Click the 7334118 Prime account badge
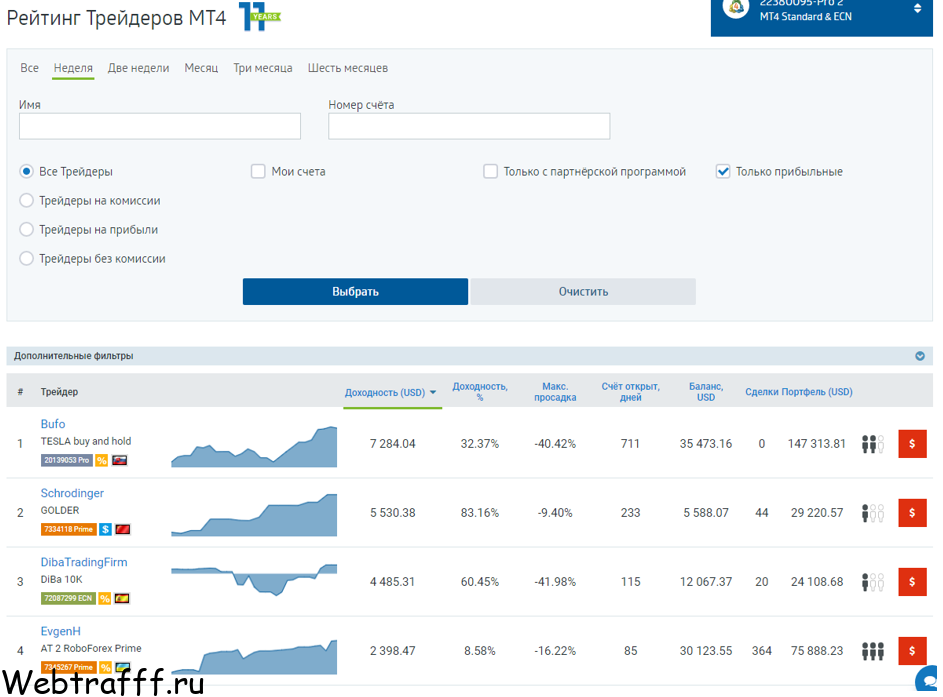The width and height of the screenshot is (943, 697). pos(69,529)
